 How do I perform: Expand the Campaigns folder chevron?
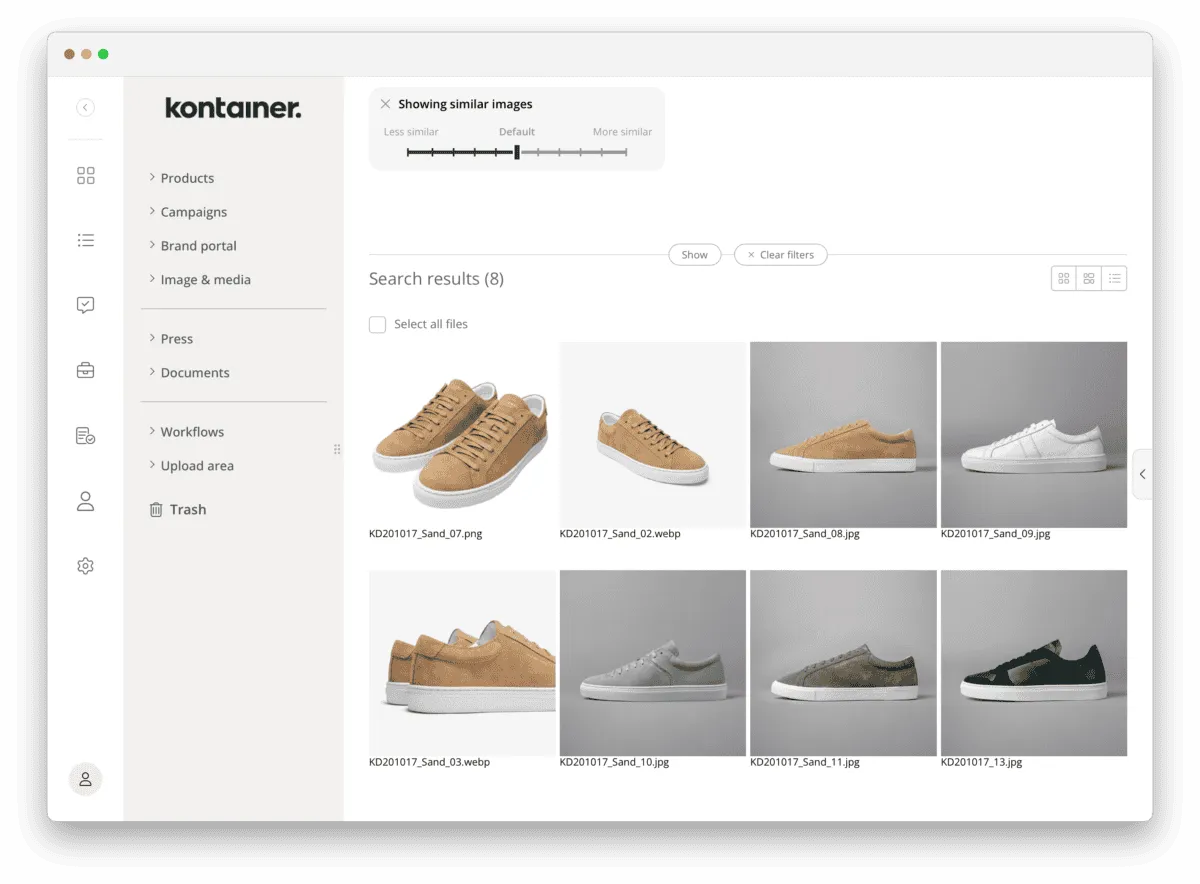152,212
